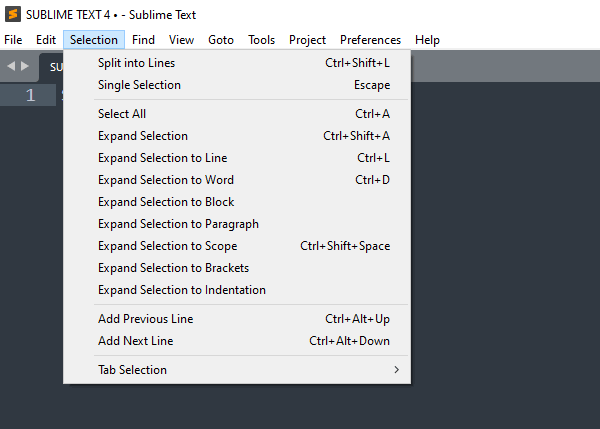The width and height of the screenshot is (600, 429).
Task: Choose Add Next Line
Action: (237, 341)
